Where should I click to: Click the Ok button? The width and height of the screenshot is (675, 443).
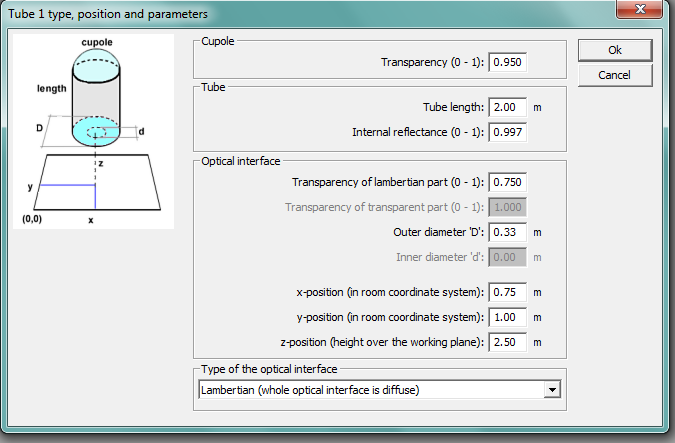(615, 50)
